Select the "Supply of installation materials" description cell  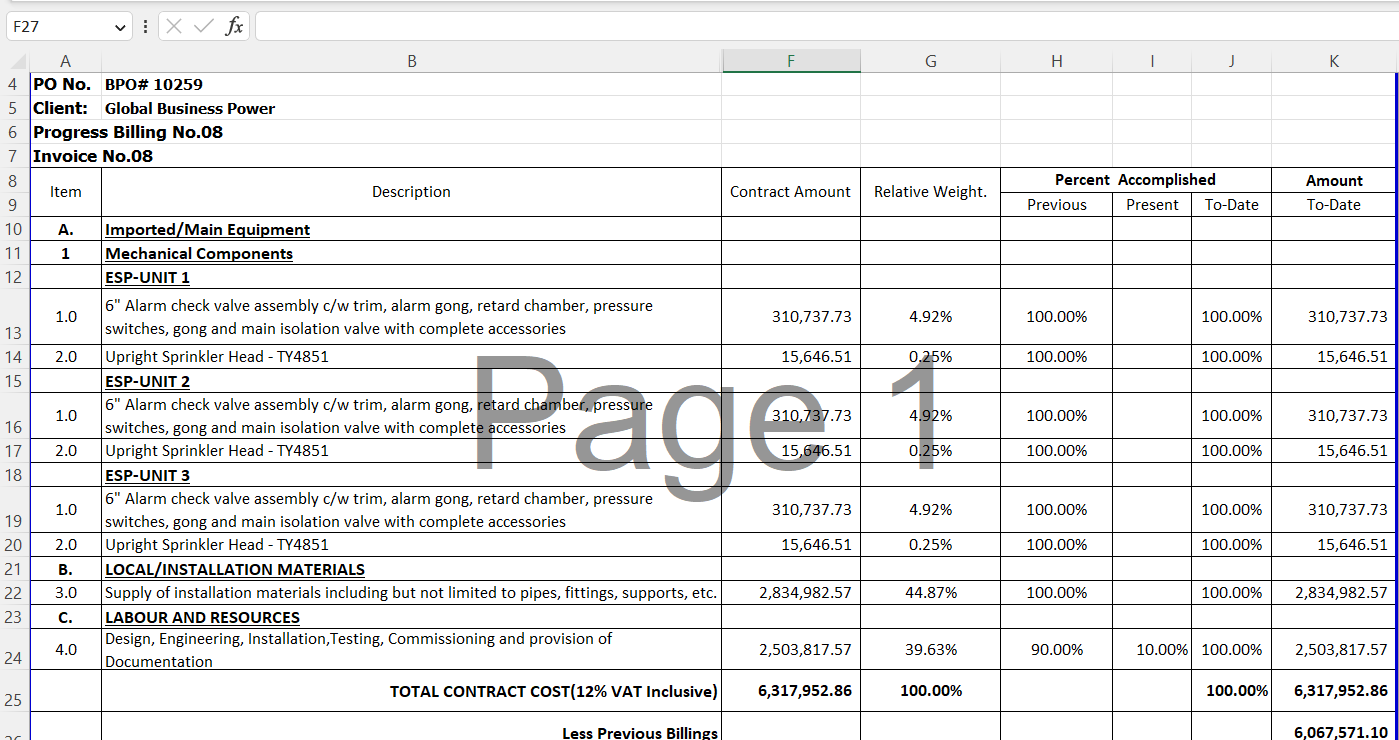click(x=411, y=593)
